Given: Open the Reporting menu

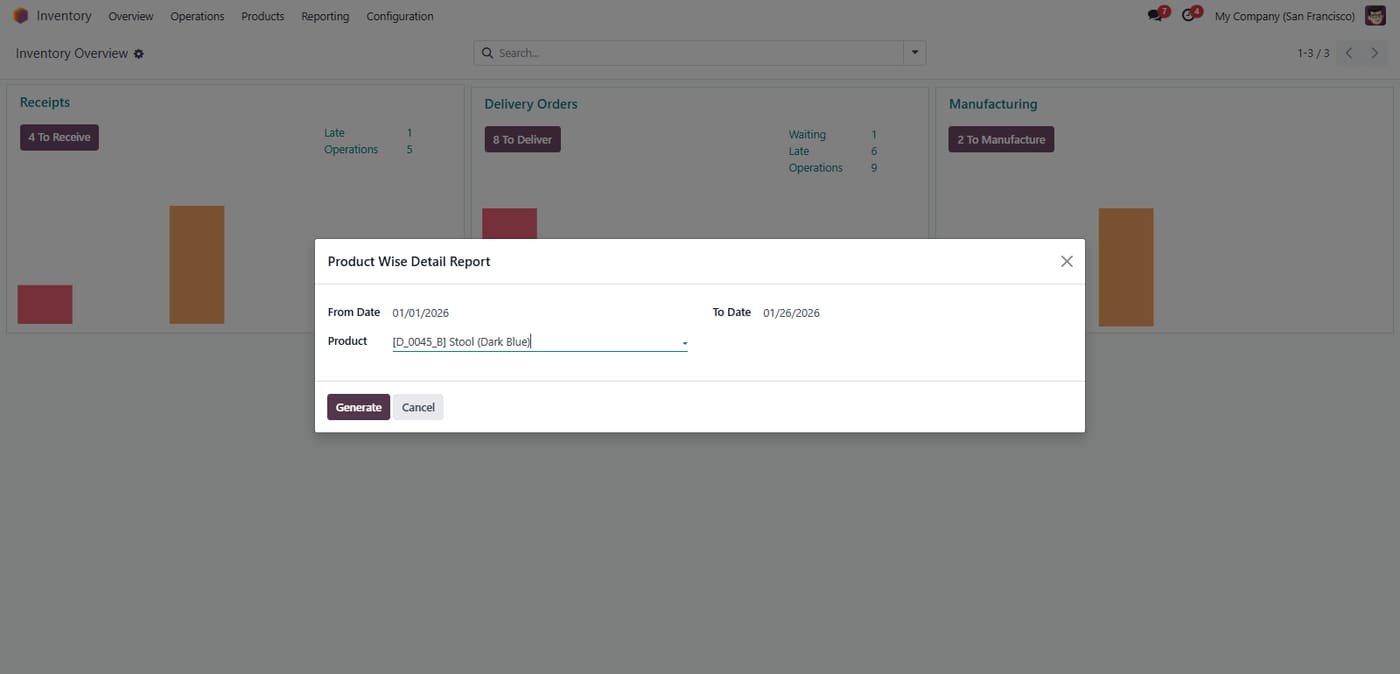Looking at the screenshot, I should [x=325, y=16].
